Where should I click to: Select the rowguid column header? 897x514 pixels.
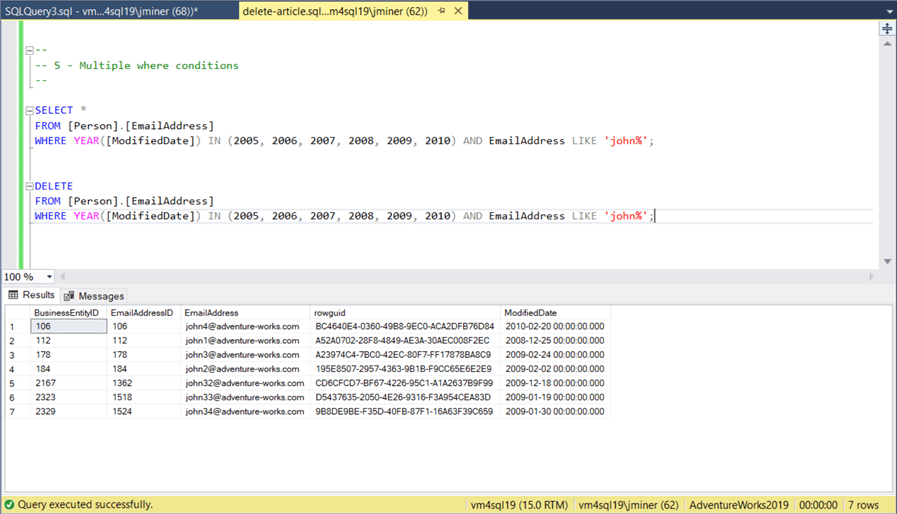coord(405,313)
